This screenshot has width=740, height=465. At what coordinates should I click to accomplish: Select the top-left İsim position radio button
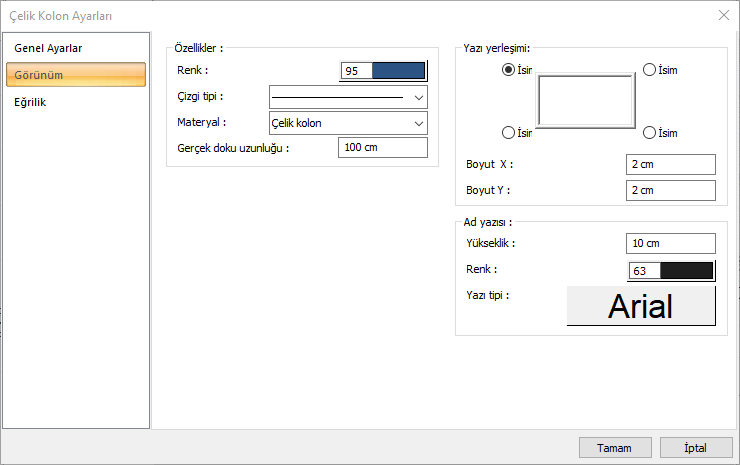tap(509, 70)
